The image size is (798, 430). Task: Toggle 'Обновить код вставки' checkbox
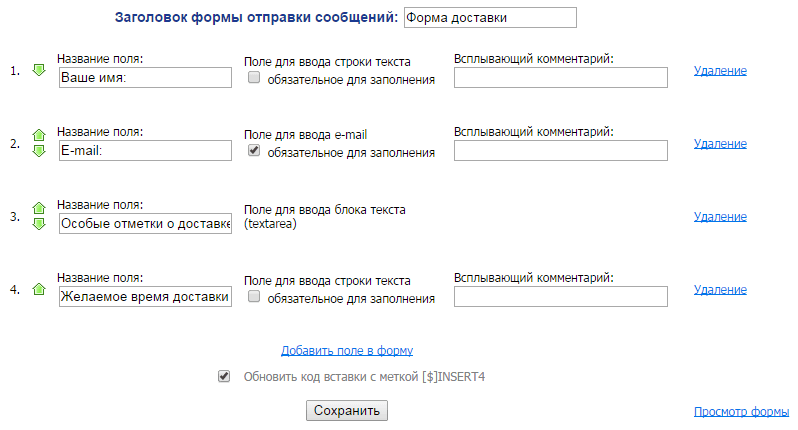pyautogui.click(x=224, y=377)
